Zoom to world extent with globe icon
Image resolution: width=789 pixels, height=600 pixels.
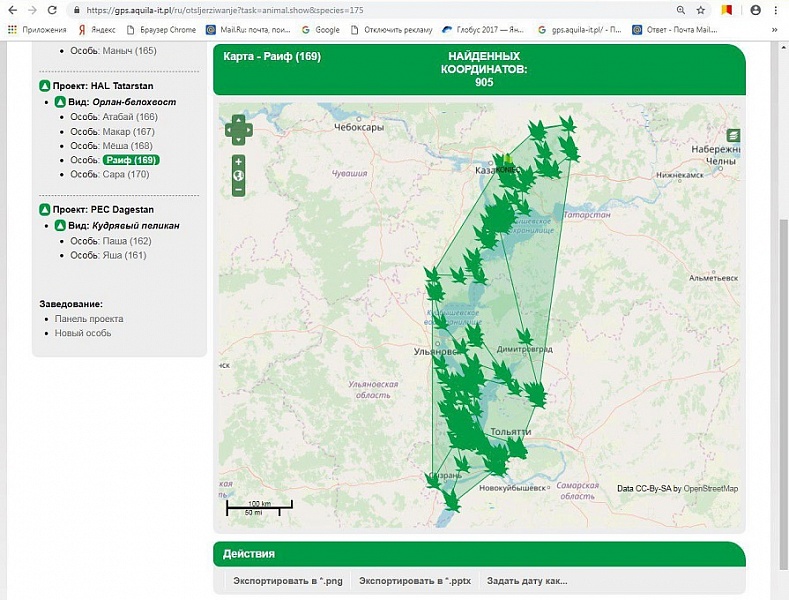tap(239, 176)
